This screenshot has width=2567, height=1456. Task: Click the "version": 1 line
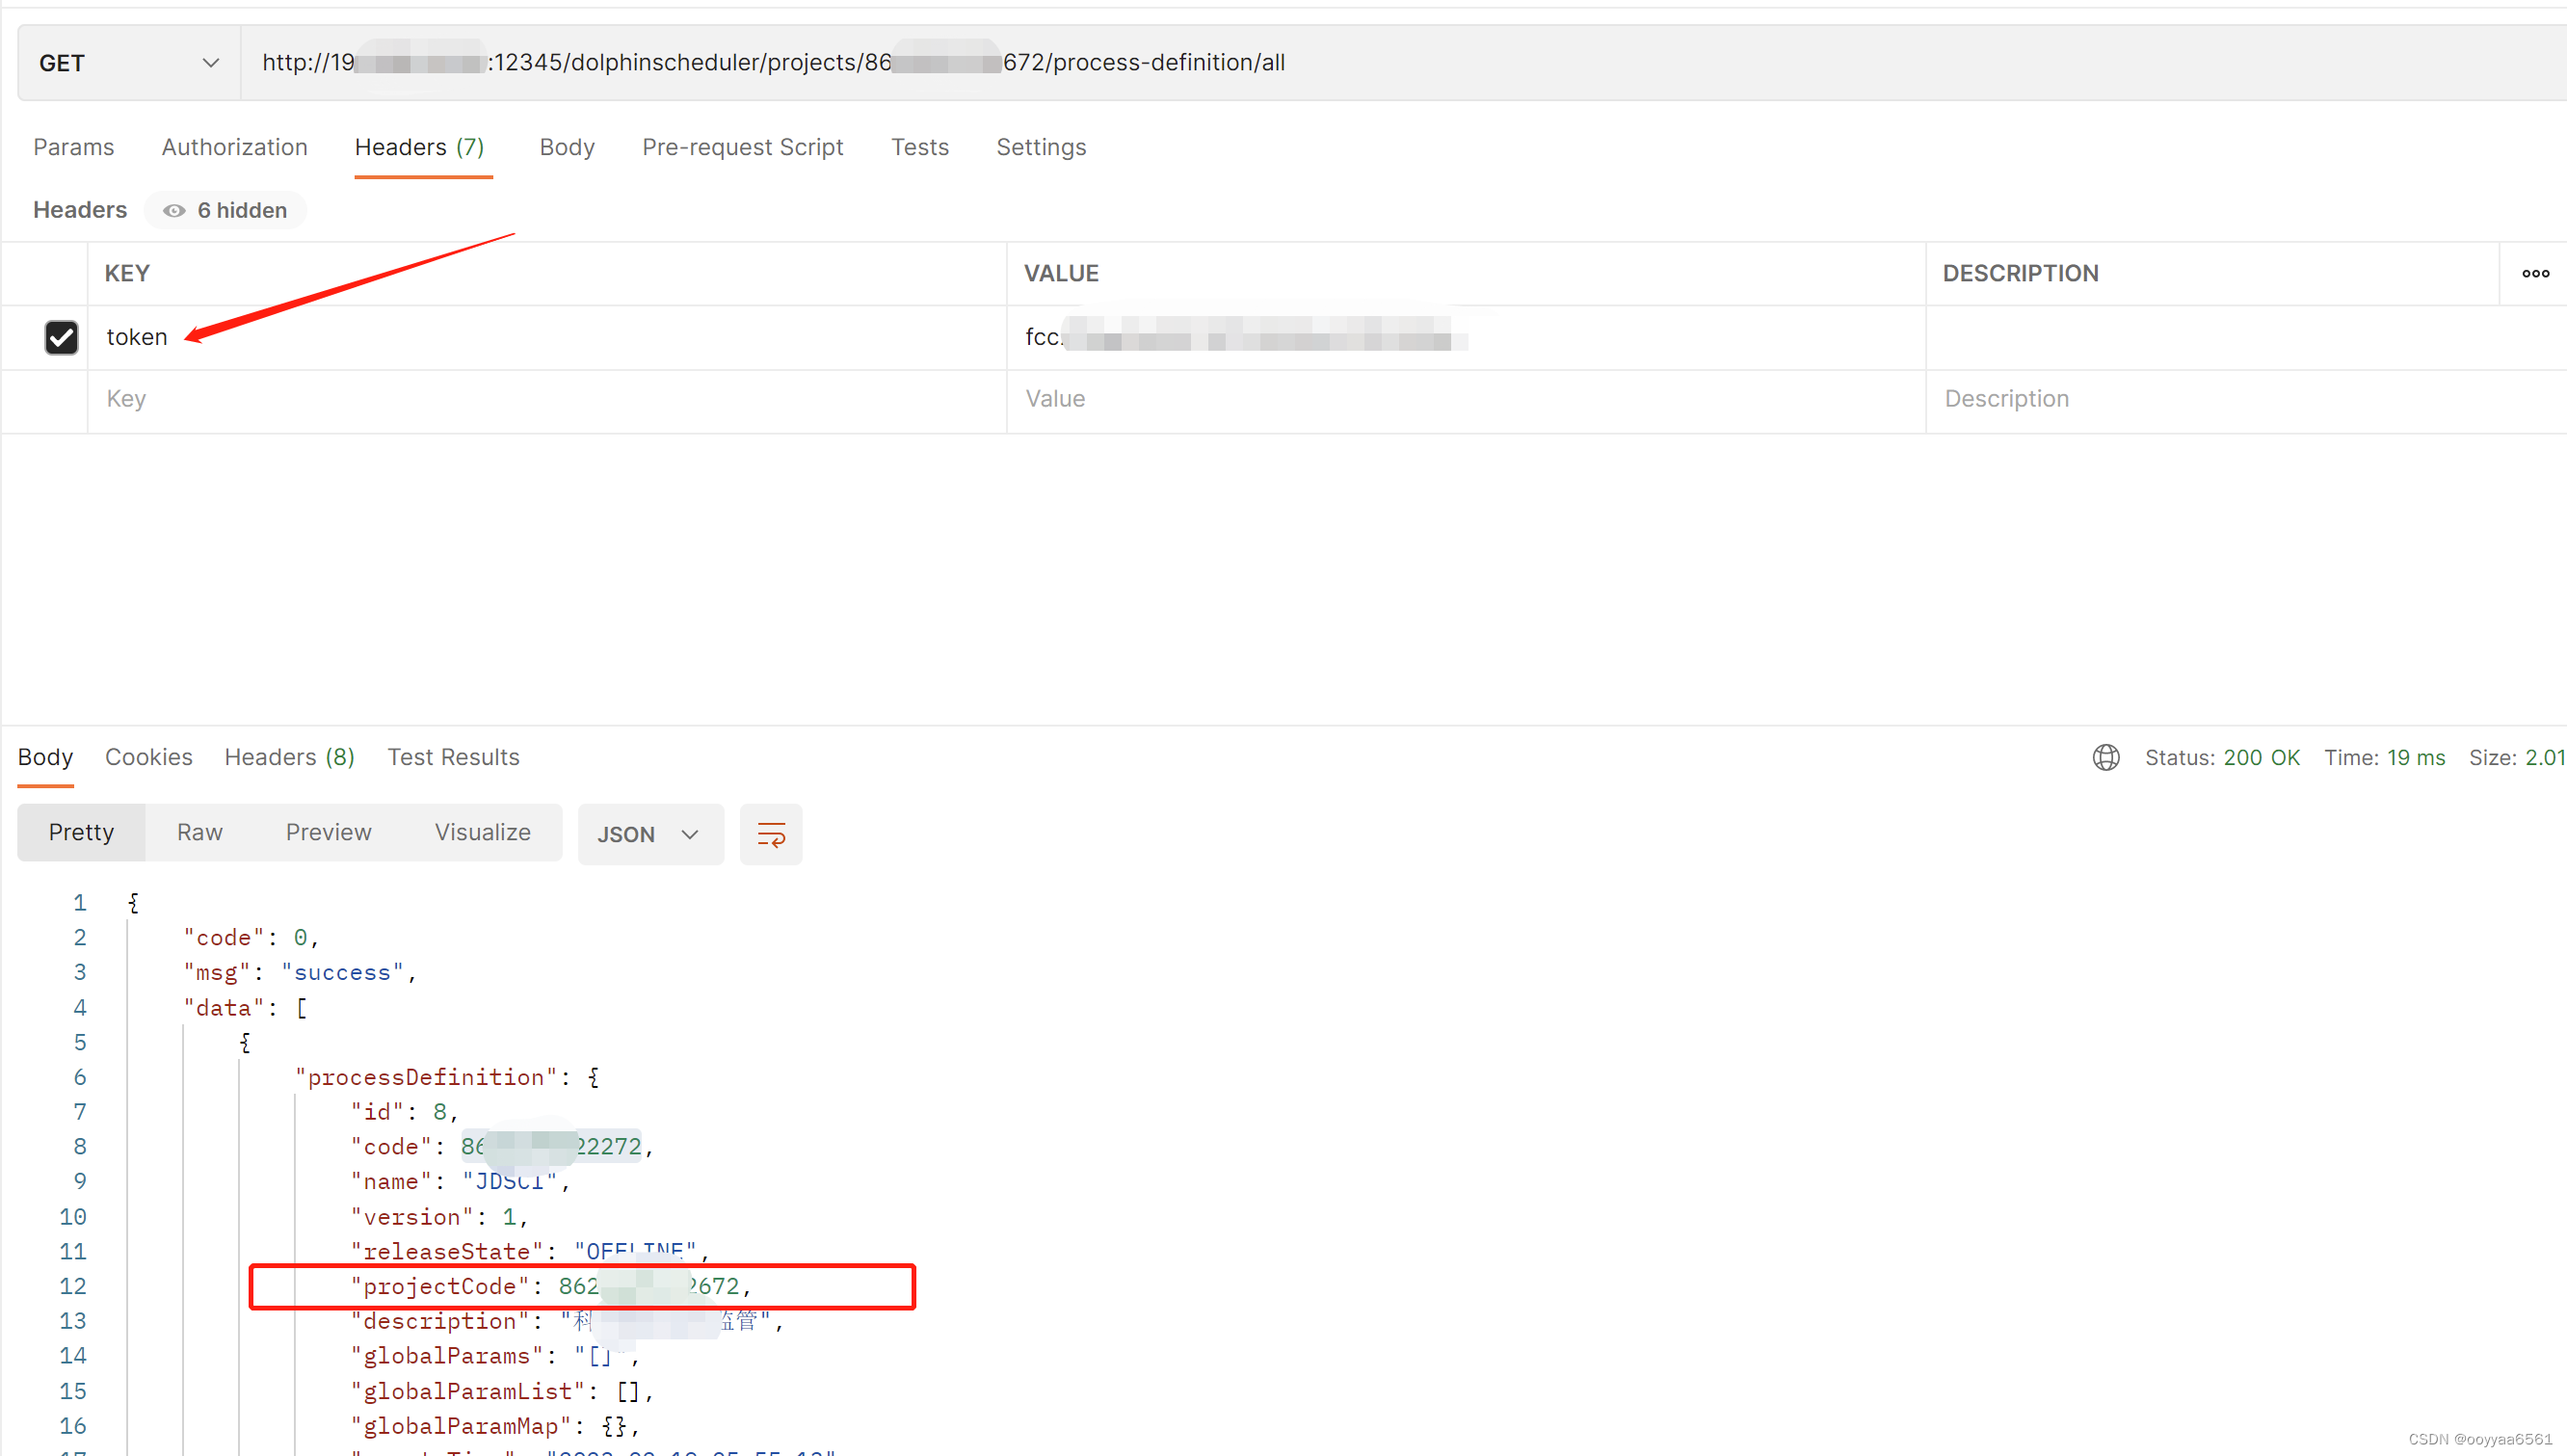coord(439,1217)
